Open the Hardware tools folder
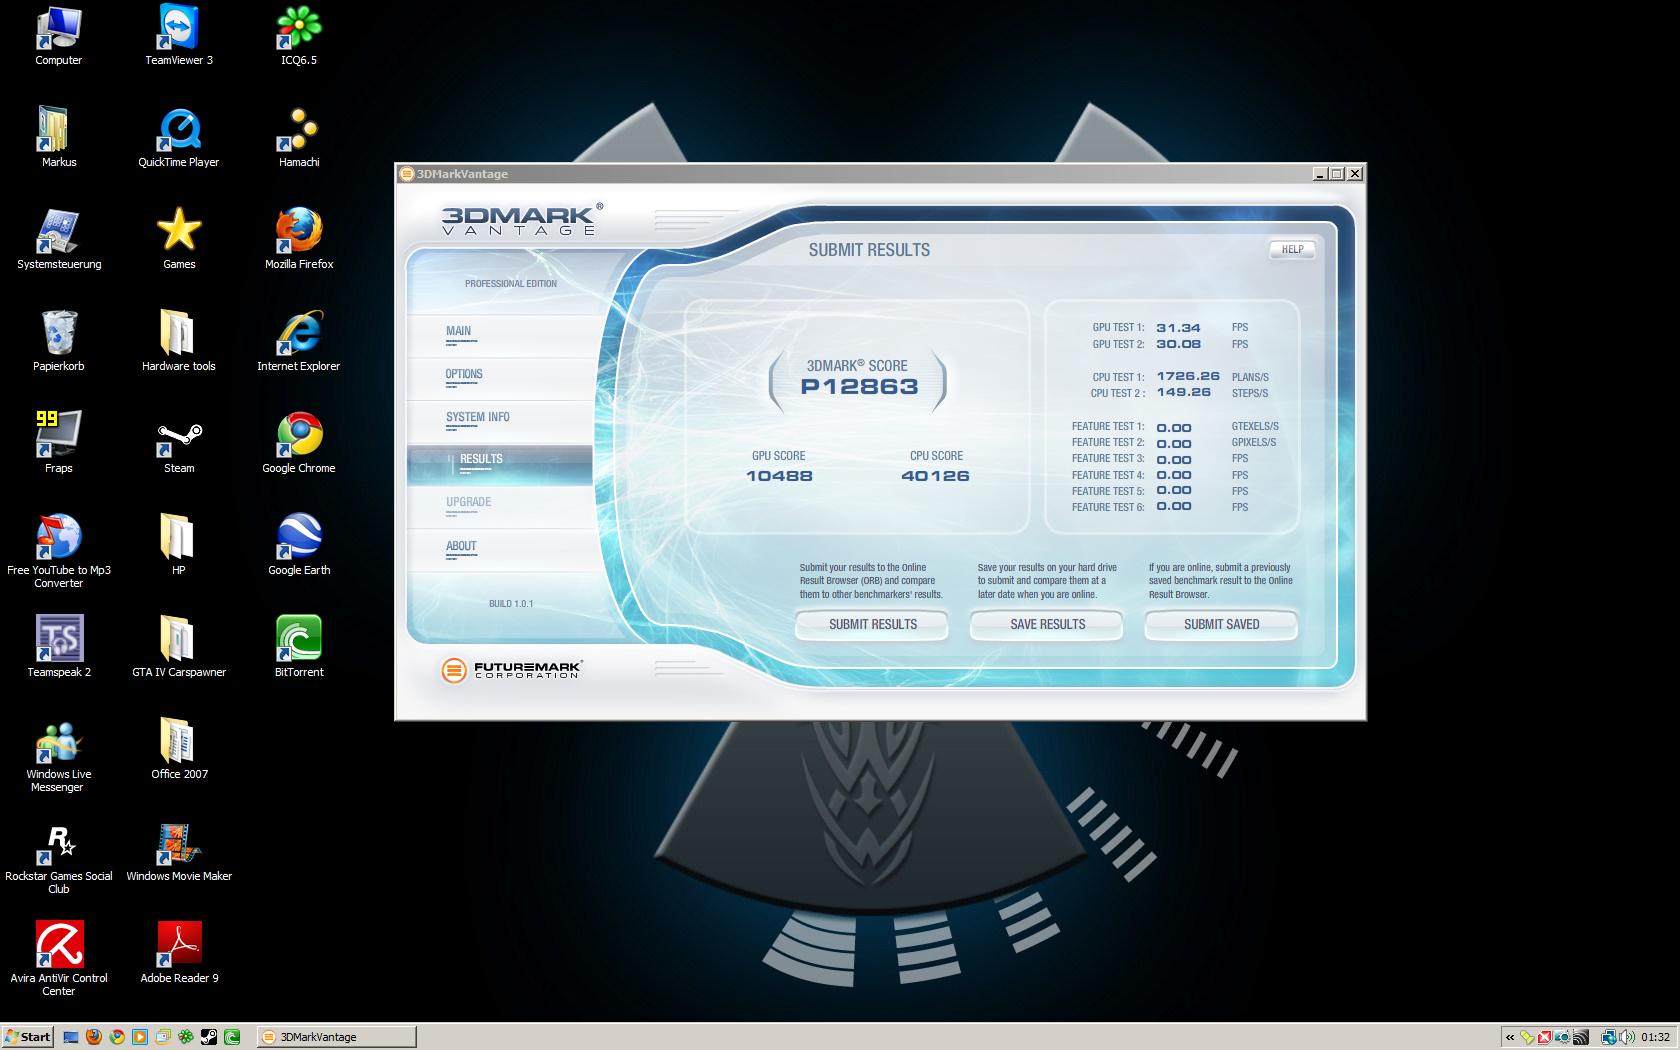Screen dimensions: 1680x1050 point(179,341)
